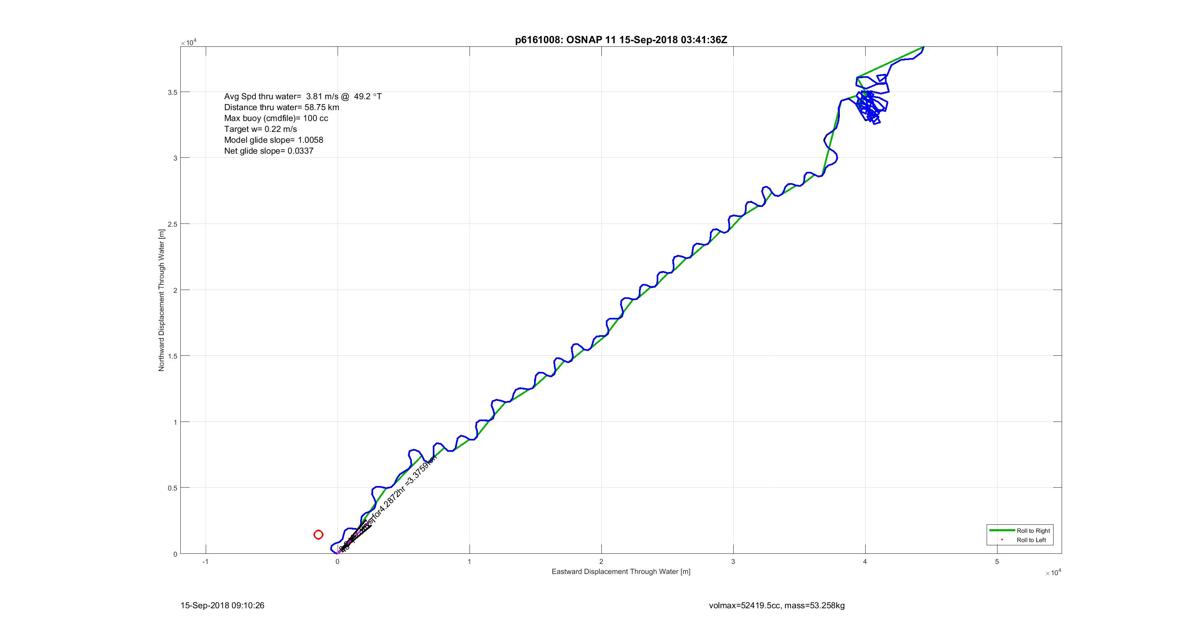Click the 'Northward Displacement Through Water [m]' axis label
The height and width of the screenshot is (622, 1200).
click(x=162, y=301)
